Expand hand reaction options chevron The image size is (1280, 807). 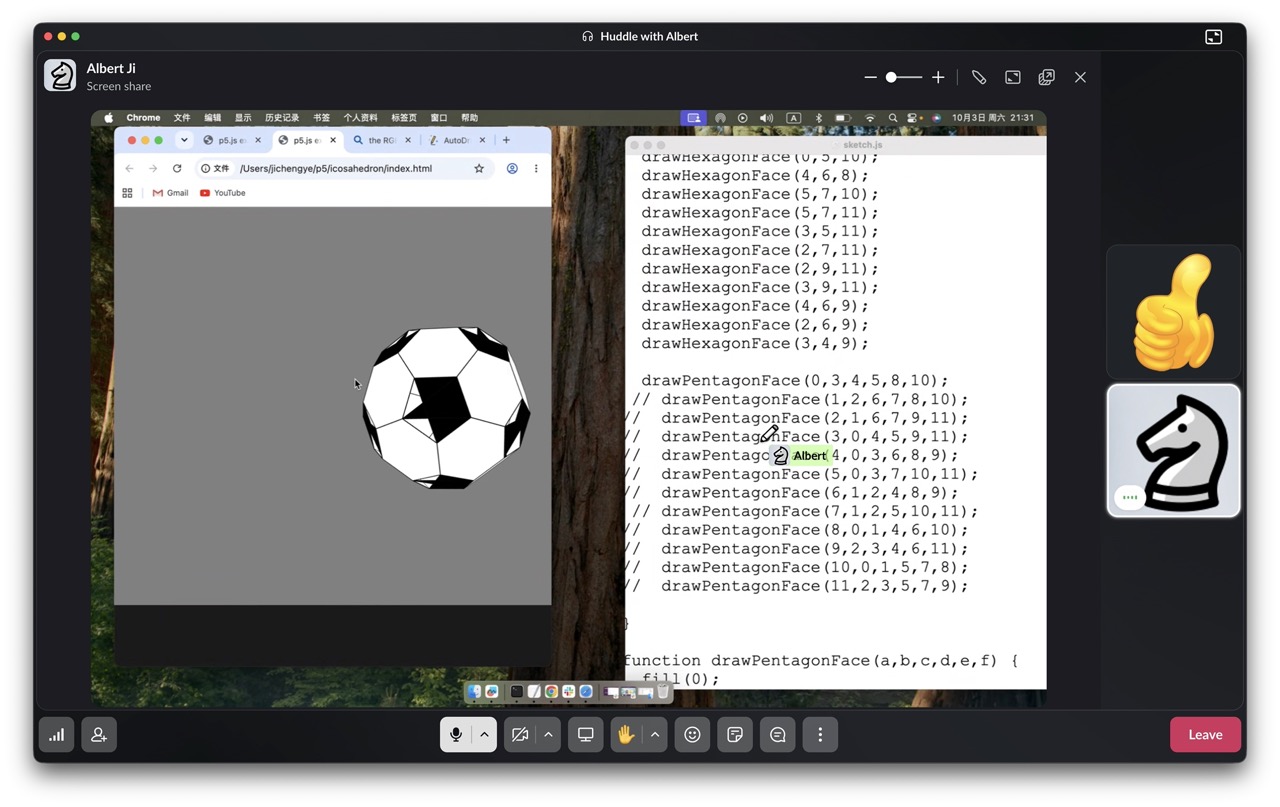(x=655, y=735)
